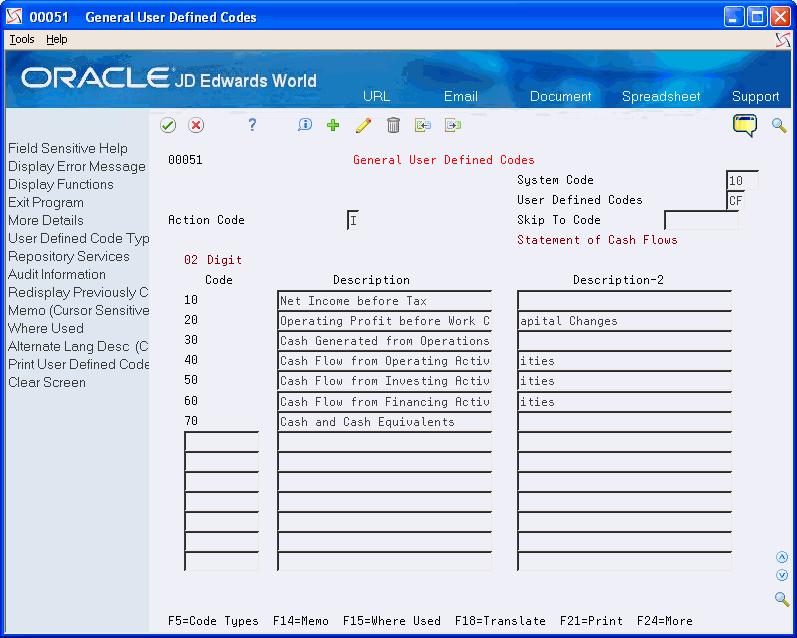The height and width of the screenshot is (638, 797).
Task: Click the toolbar magnifier search icon
Action: click(779, 125)
